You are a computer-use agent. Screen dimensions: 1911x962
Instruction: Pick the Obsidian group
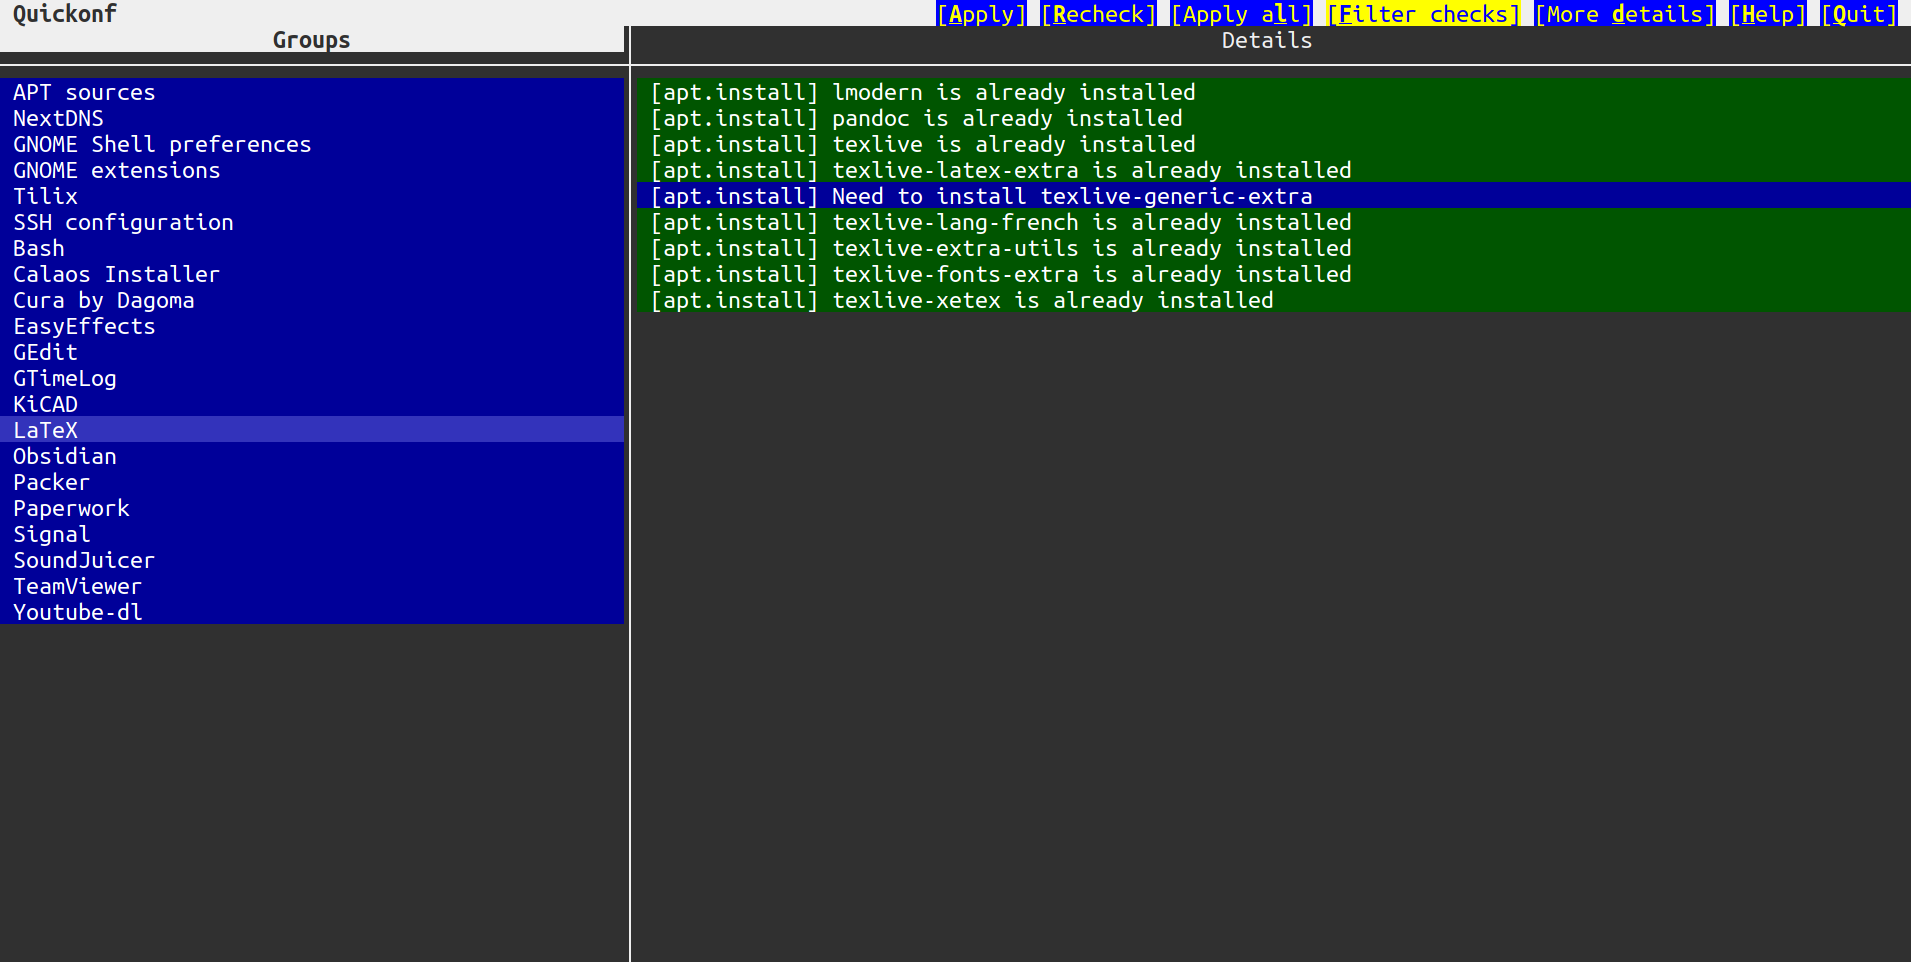pos(65,457)
